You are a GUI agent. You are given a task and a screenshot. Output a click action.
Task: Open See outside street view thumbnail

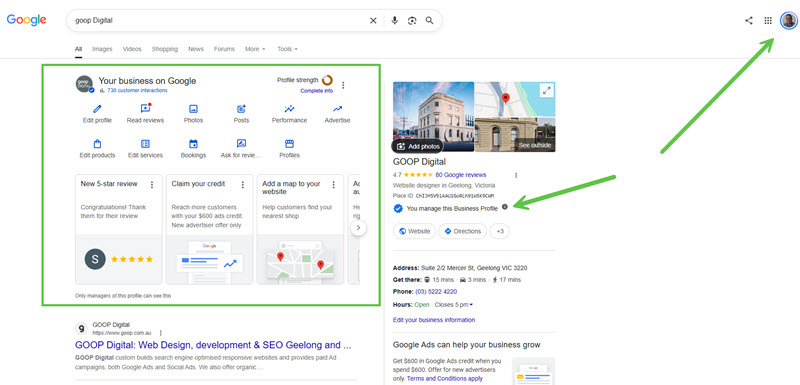515,135
